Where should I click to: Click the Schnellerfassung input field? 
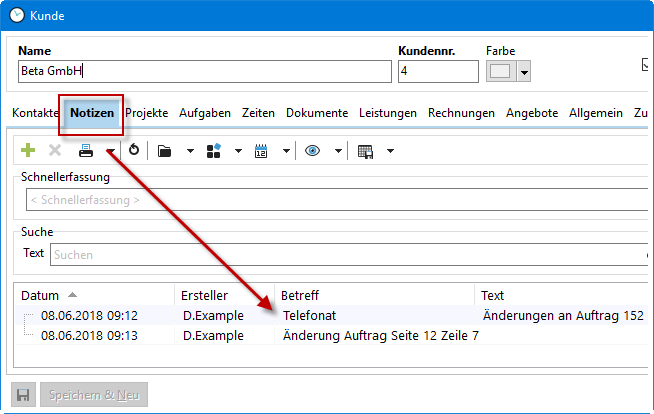click(x=335, y=199)
